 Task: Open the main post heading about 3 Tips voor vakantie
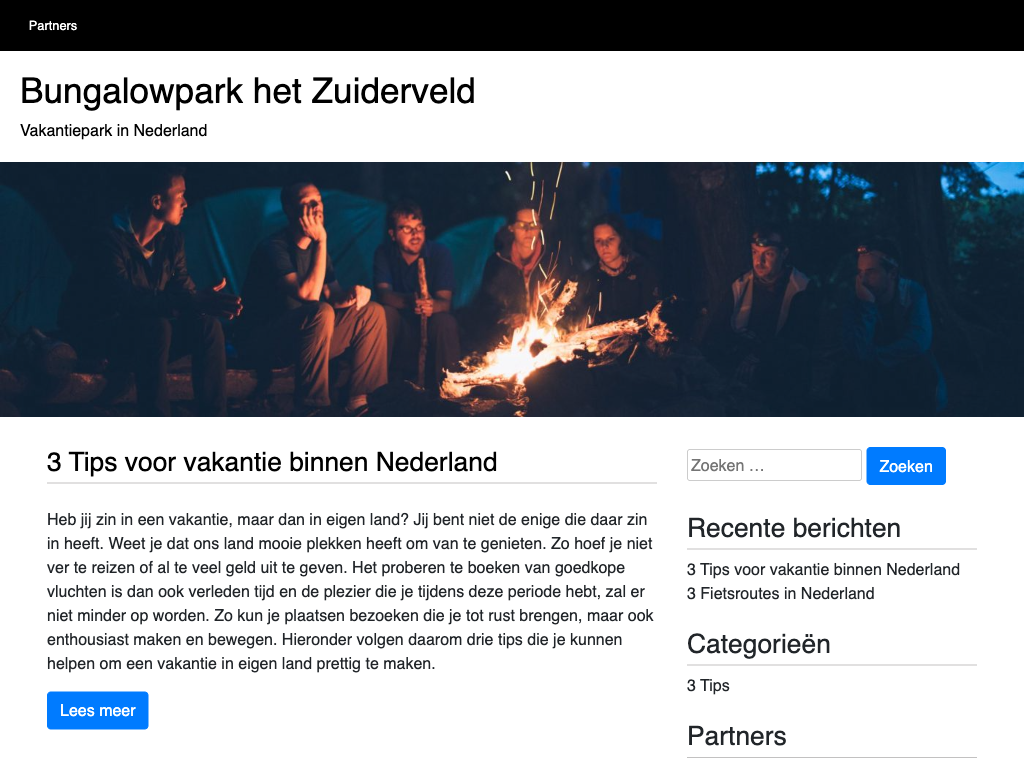[272, 462]
